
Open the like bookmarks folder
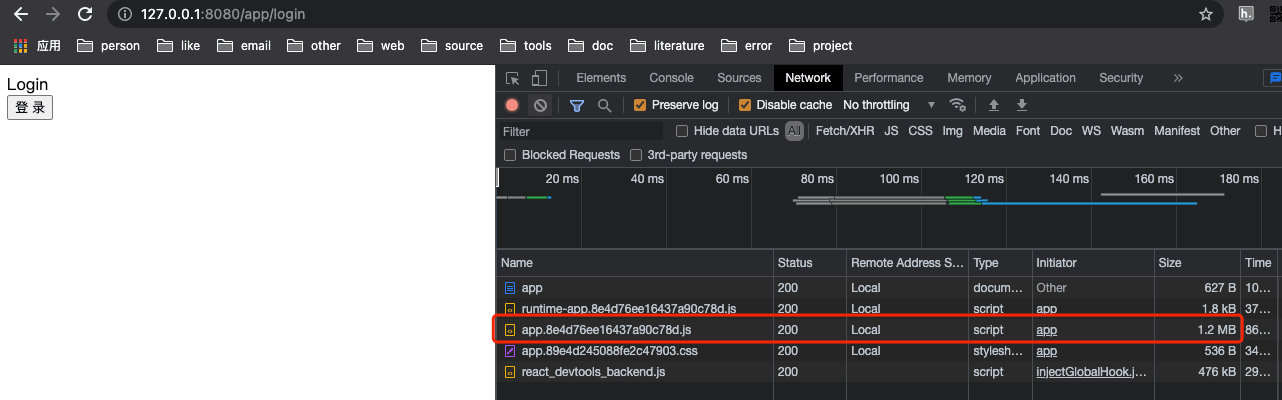tap(179, 45)
